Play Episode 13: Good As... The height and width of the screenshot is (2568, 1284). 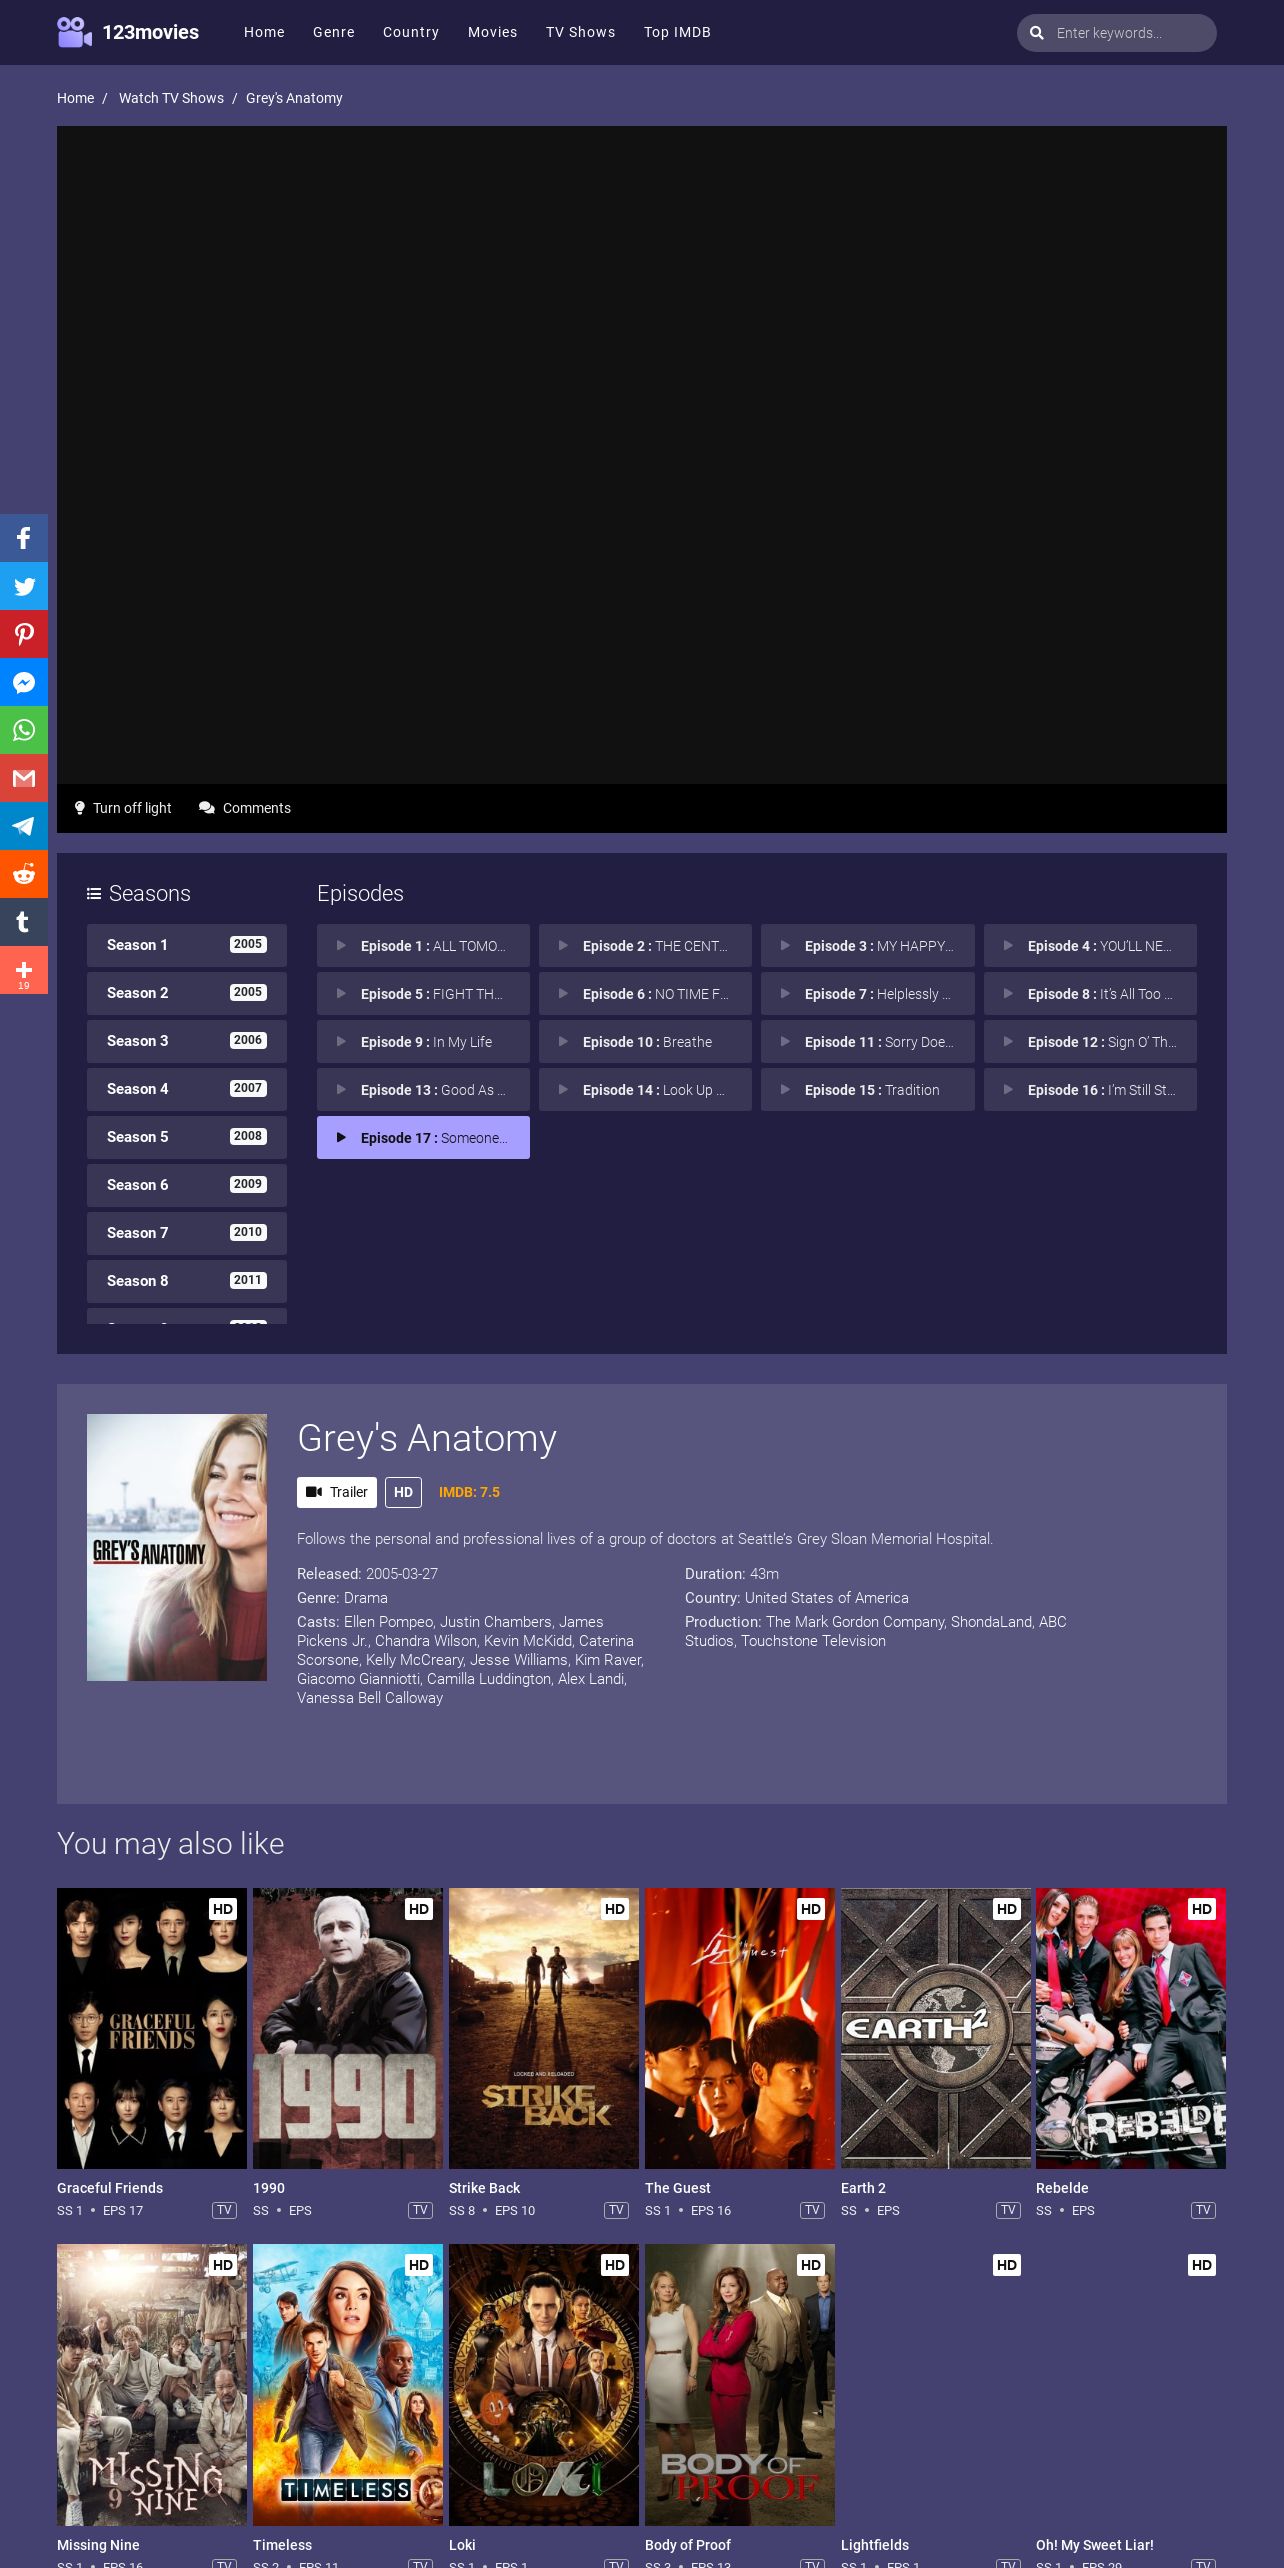tap(423, 1089)
